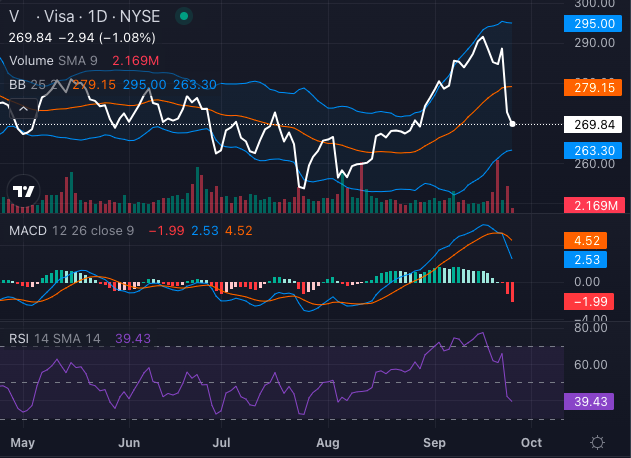The image size is (631, 458).
Task: Click the blue 2.53 value in MACD legend
Action: point(205,231)
